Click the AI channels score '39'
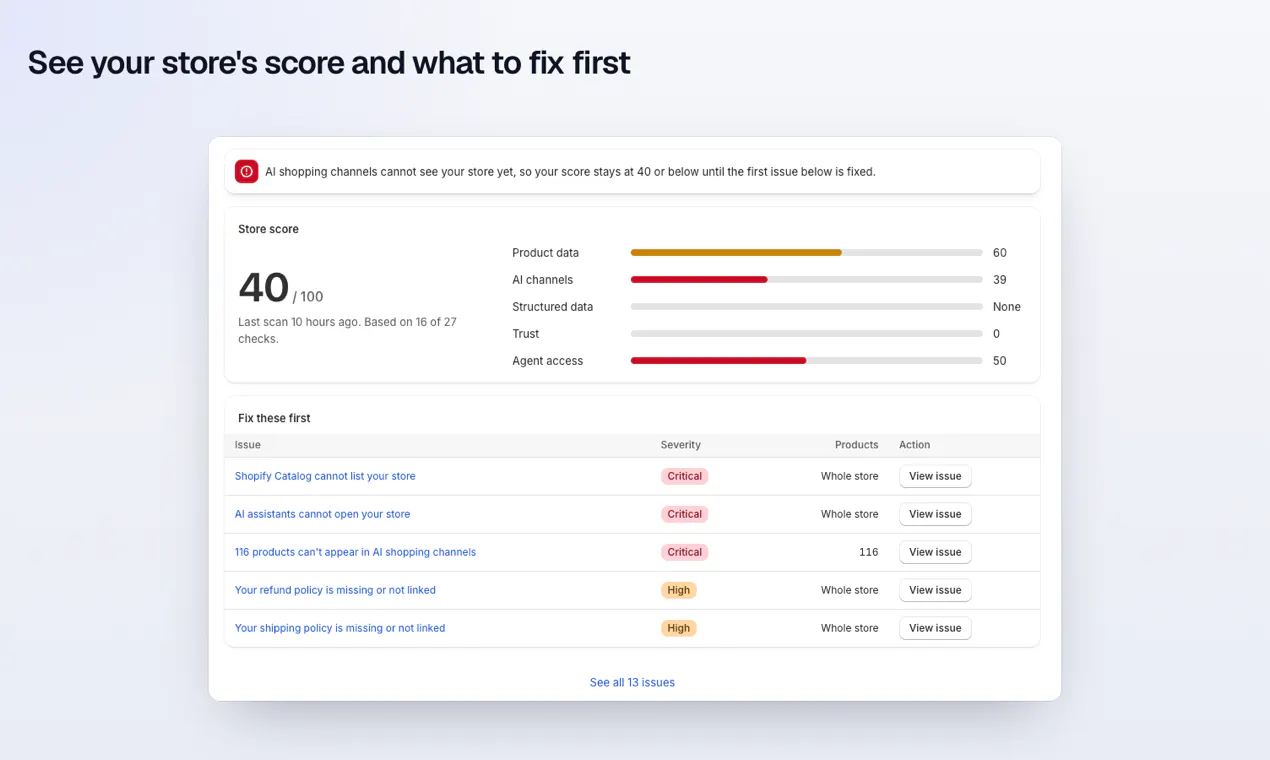This screenshot has height=760, width=1270. pos(1000,280)
